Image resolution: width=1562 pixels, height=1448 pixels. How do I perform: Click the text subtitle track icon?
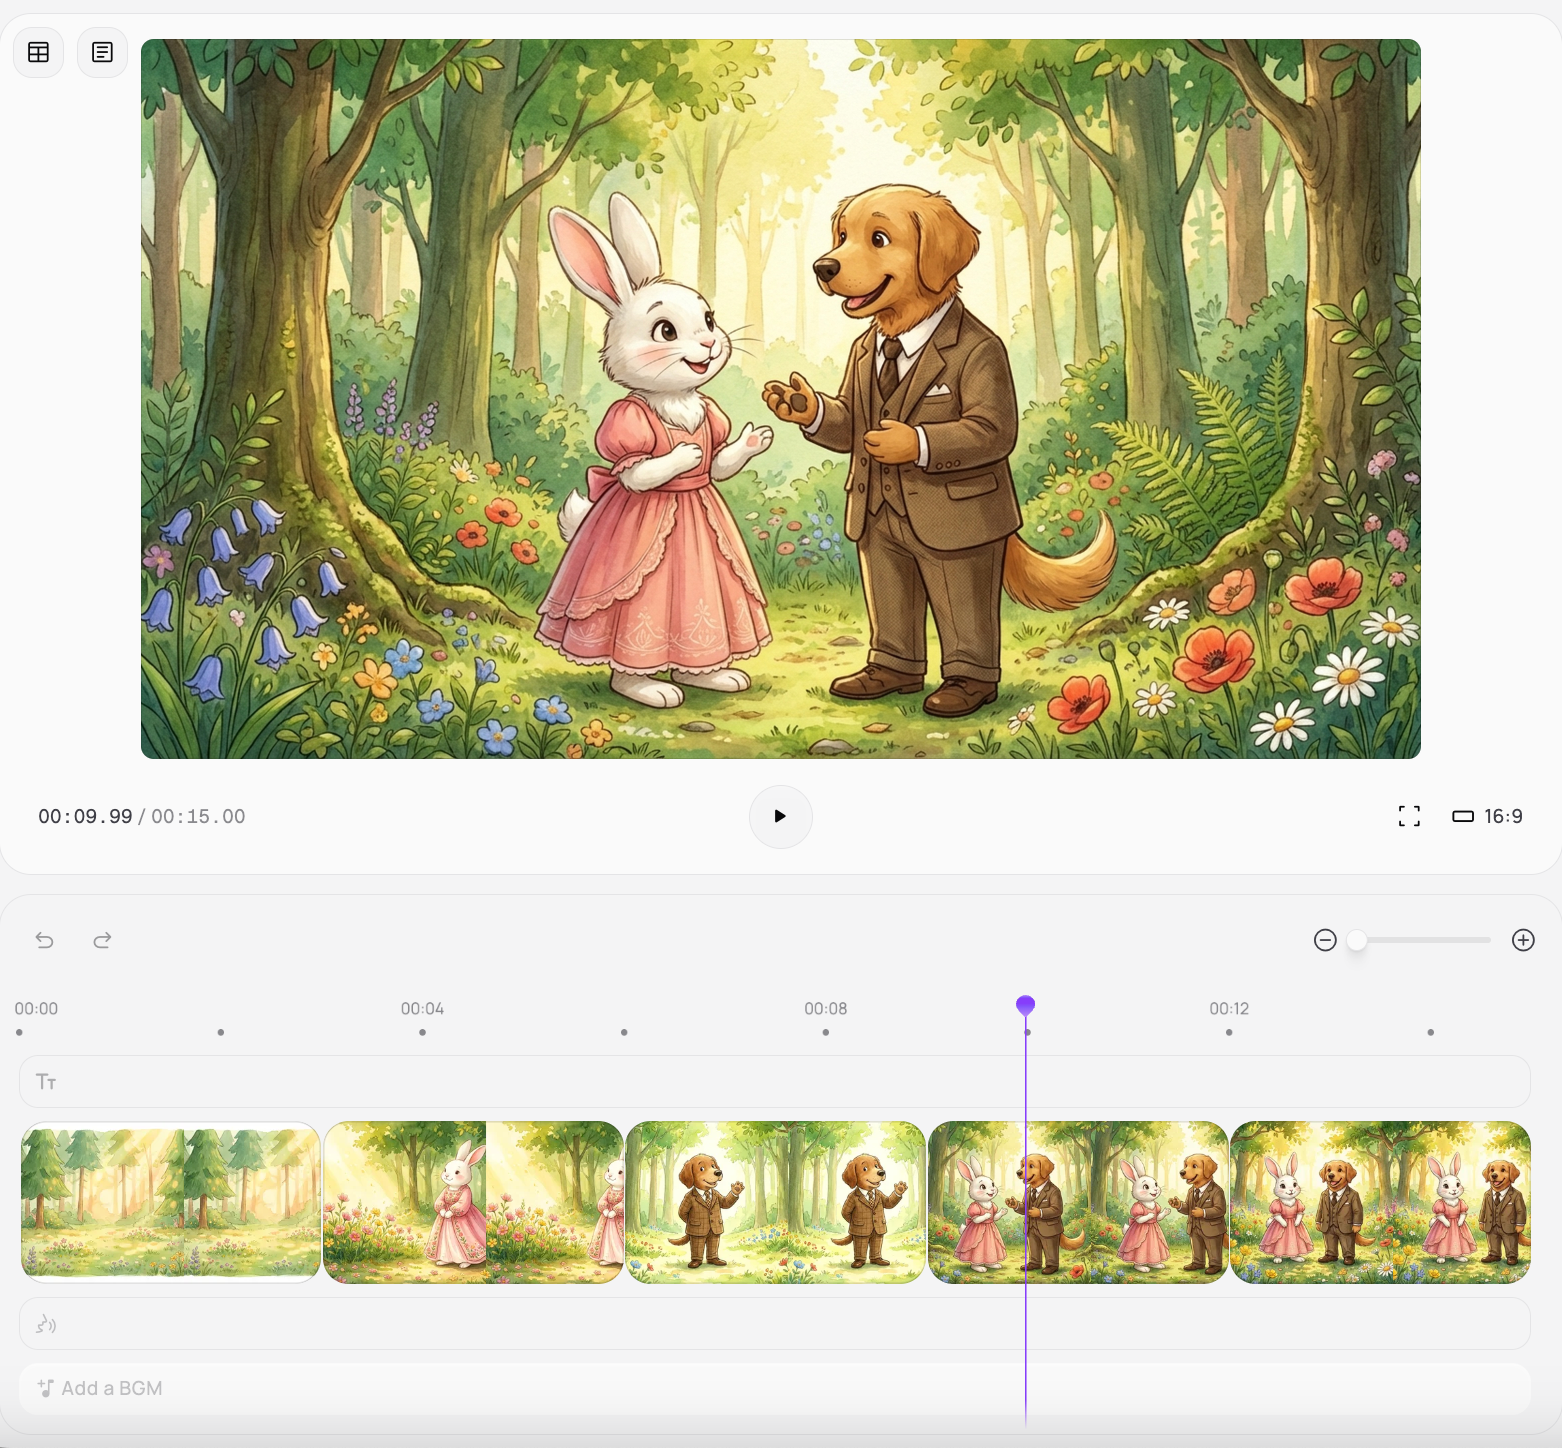coord(46,1082)
